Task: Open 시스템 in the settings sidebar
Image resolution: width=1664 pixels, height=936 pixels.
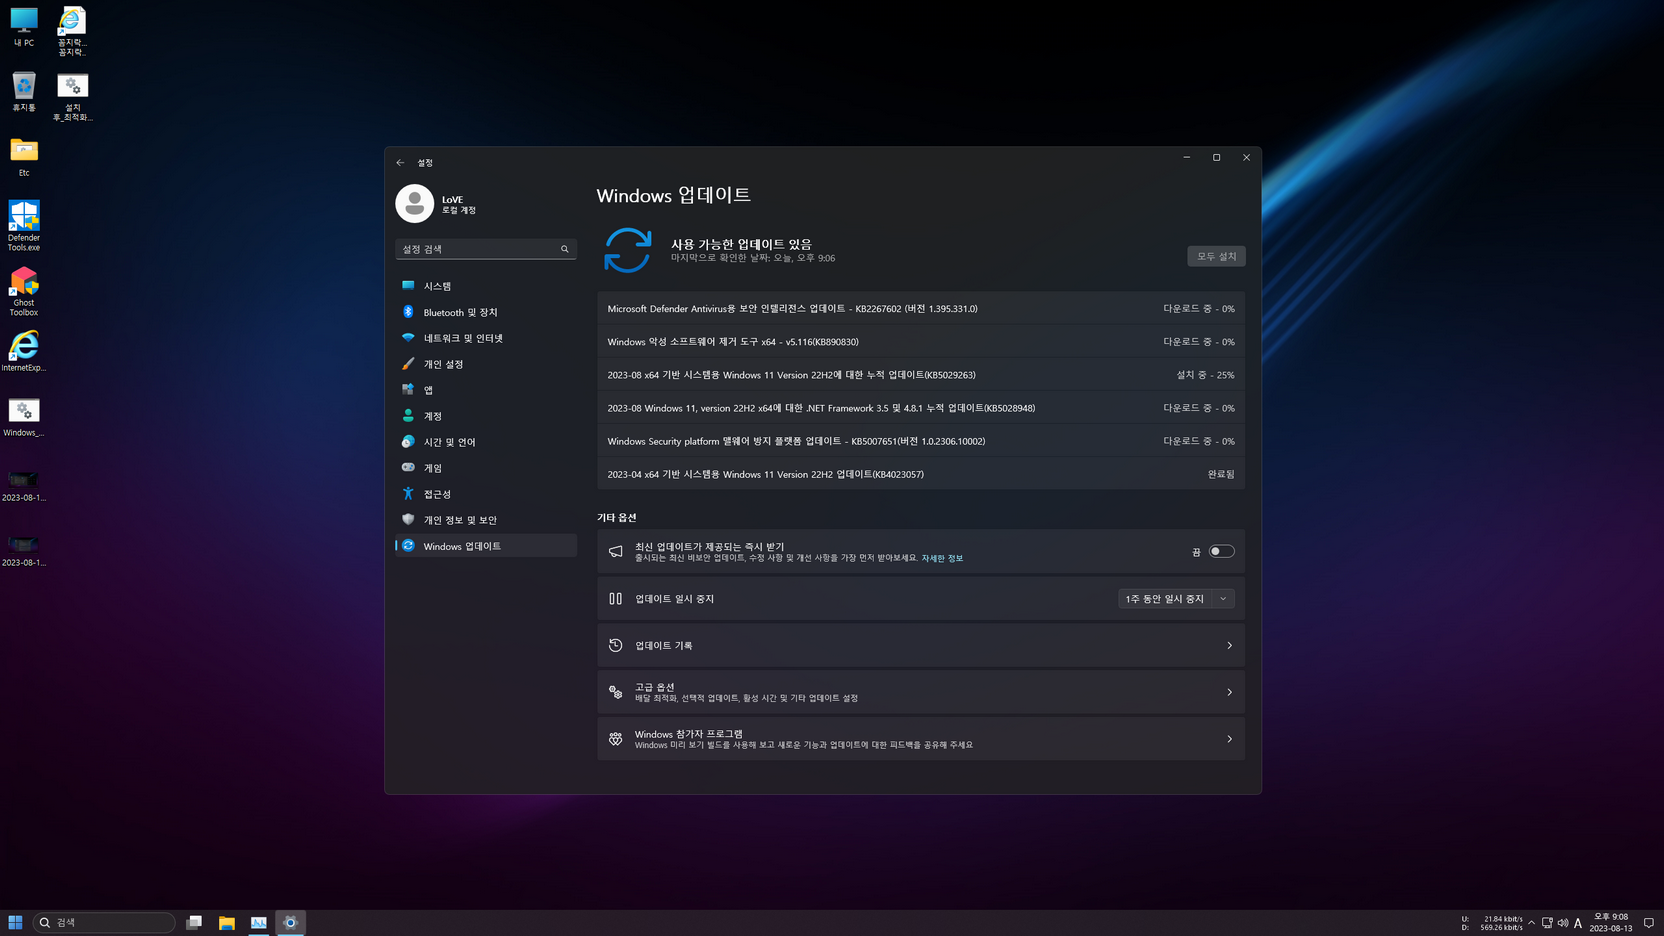Action: pos(486,286)
